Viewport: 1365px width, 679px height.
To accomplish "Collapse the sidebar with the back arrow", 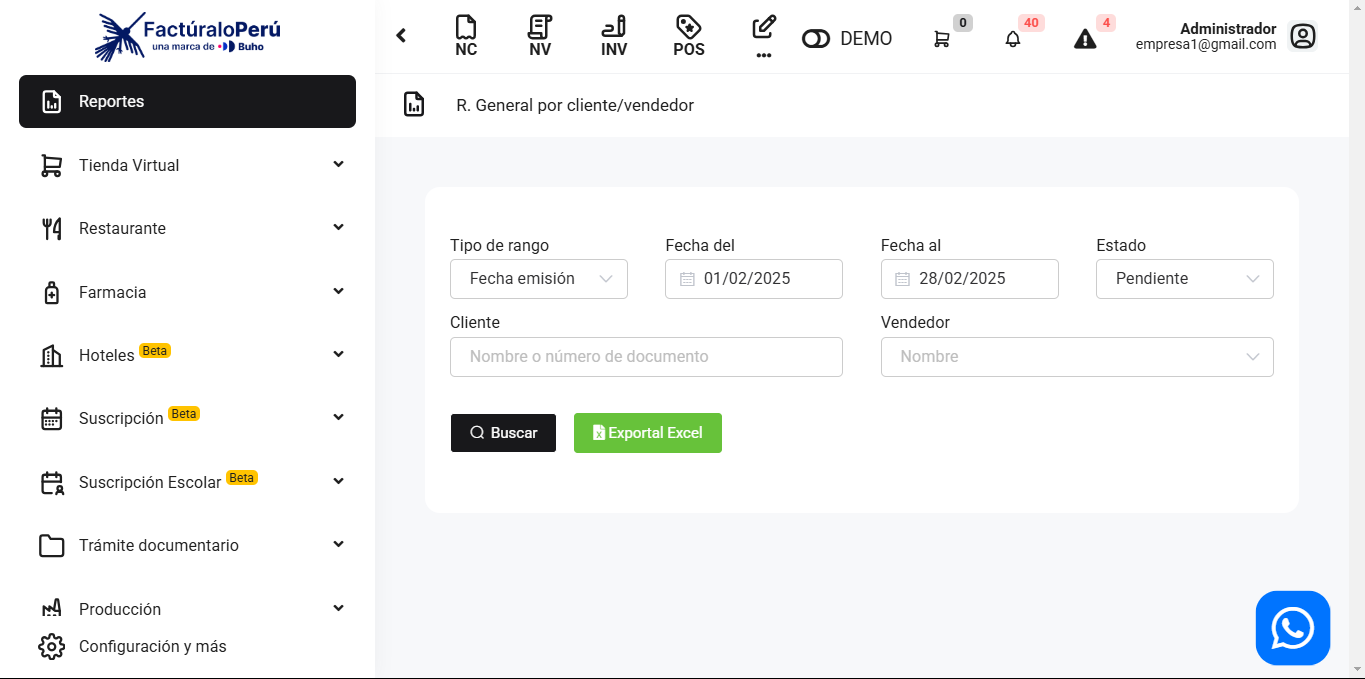I will point(401,36).
